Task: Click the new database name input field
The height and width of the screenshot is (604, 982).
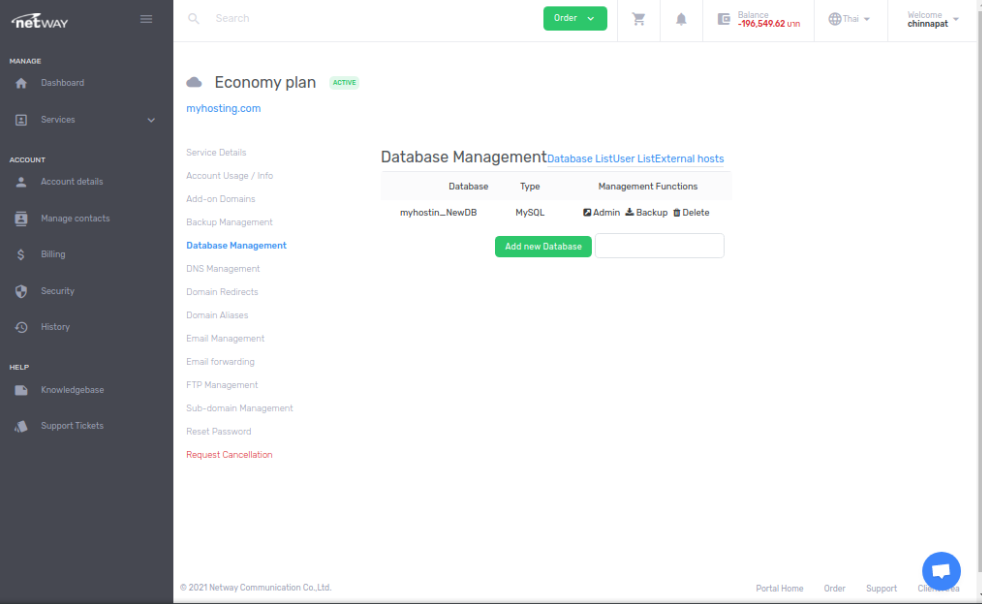Action: coord(659,246)
